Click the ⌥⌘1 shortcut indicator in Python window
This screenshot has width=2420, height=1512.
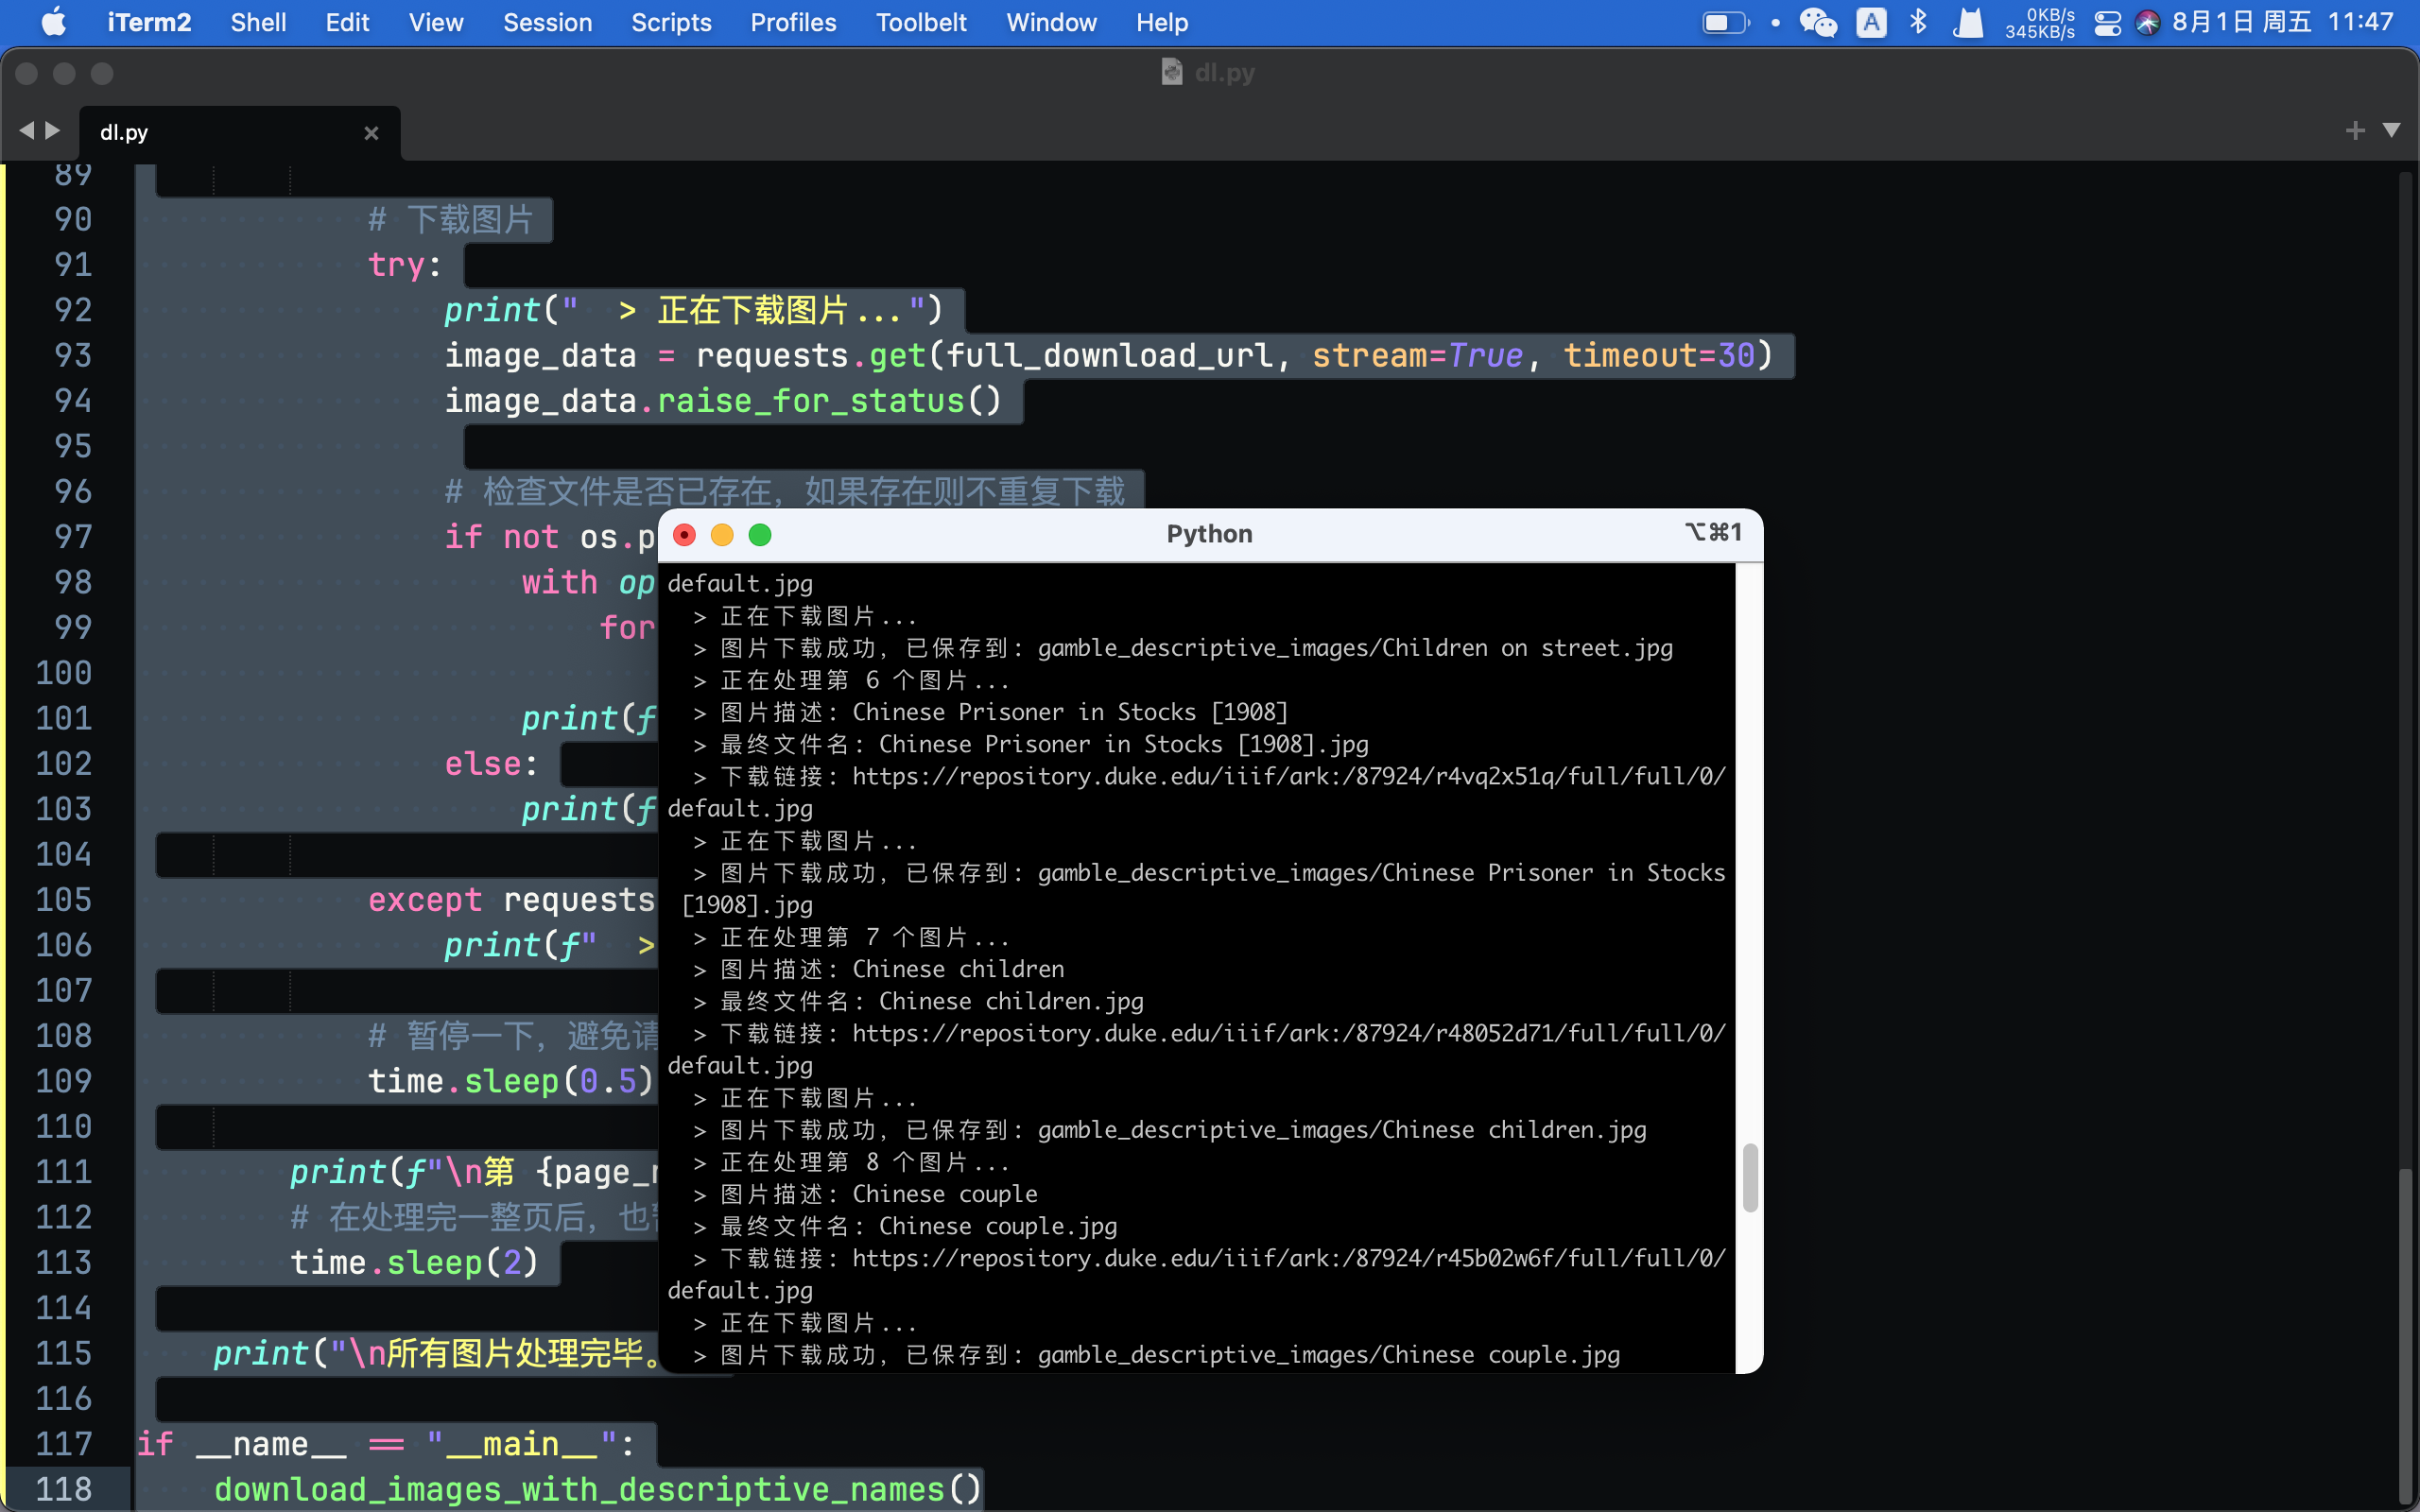click(1713, 532)
